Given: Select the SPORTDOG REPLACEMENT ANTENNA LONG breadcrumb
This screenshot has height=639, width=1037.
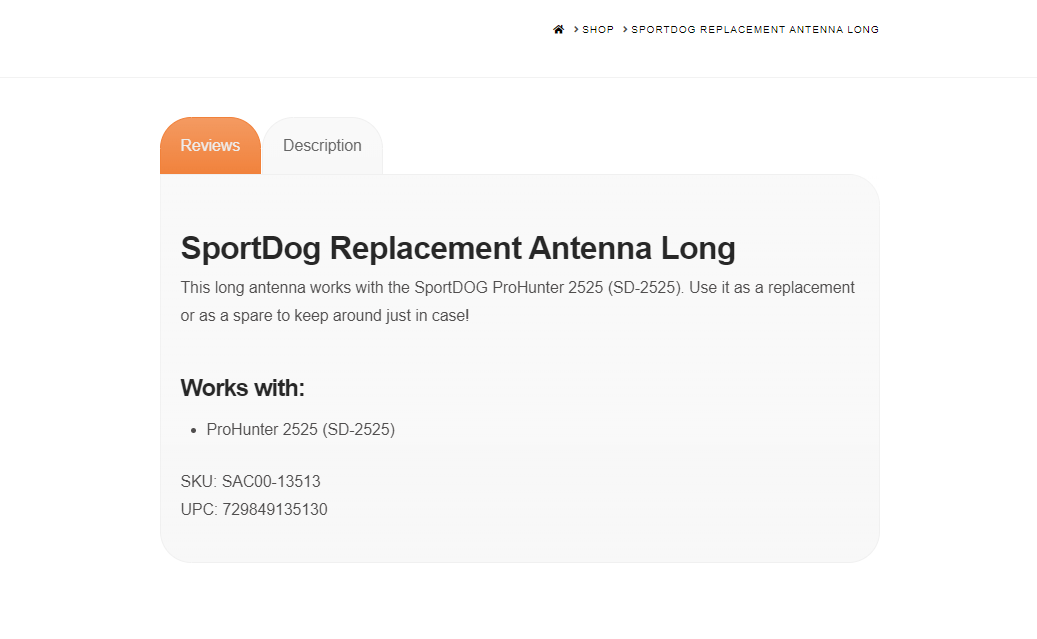Looking at the screenshot, I should [x=755, y=29].
